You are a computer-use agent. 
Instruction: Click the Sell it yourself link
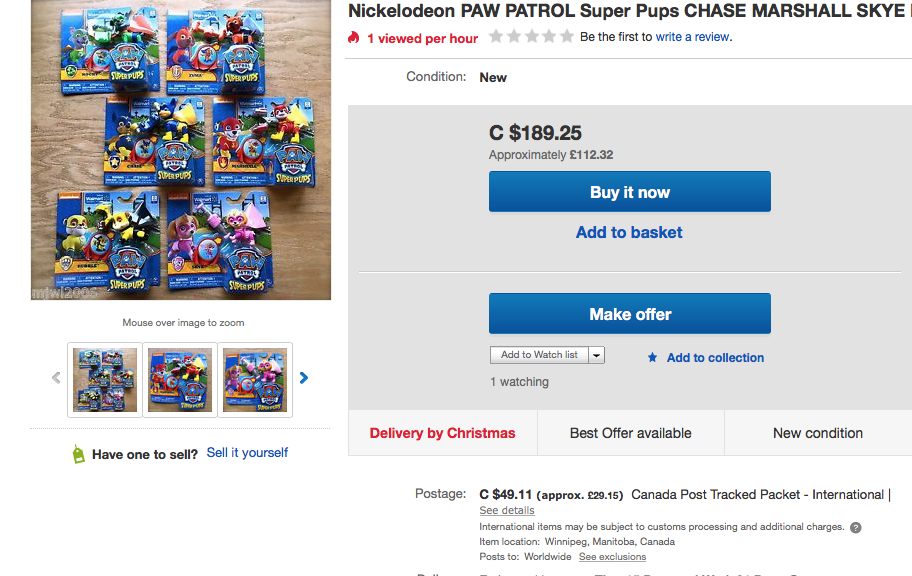click(247, 453)
